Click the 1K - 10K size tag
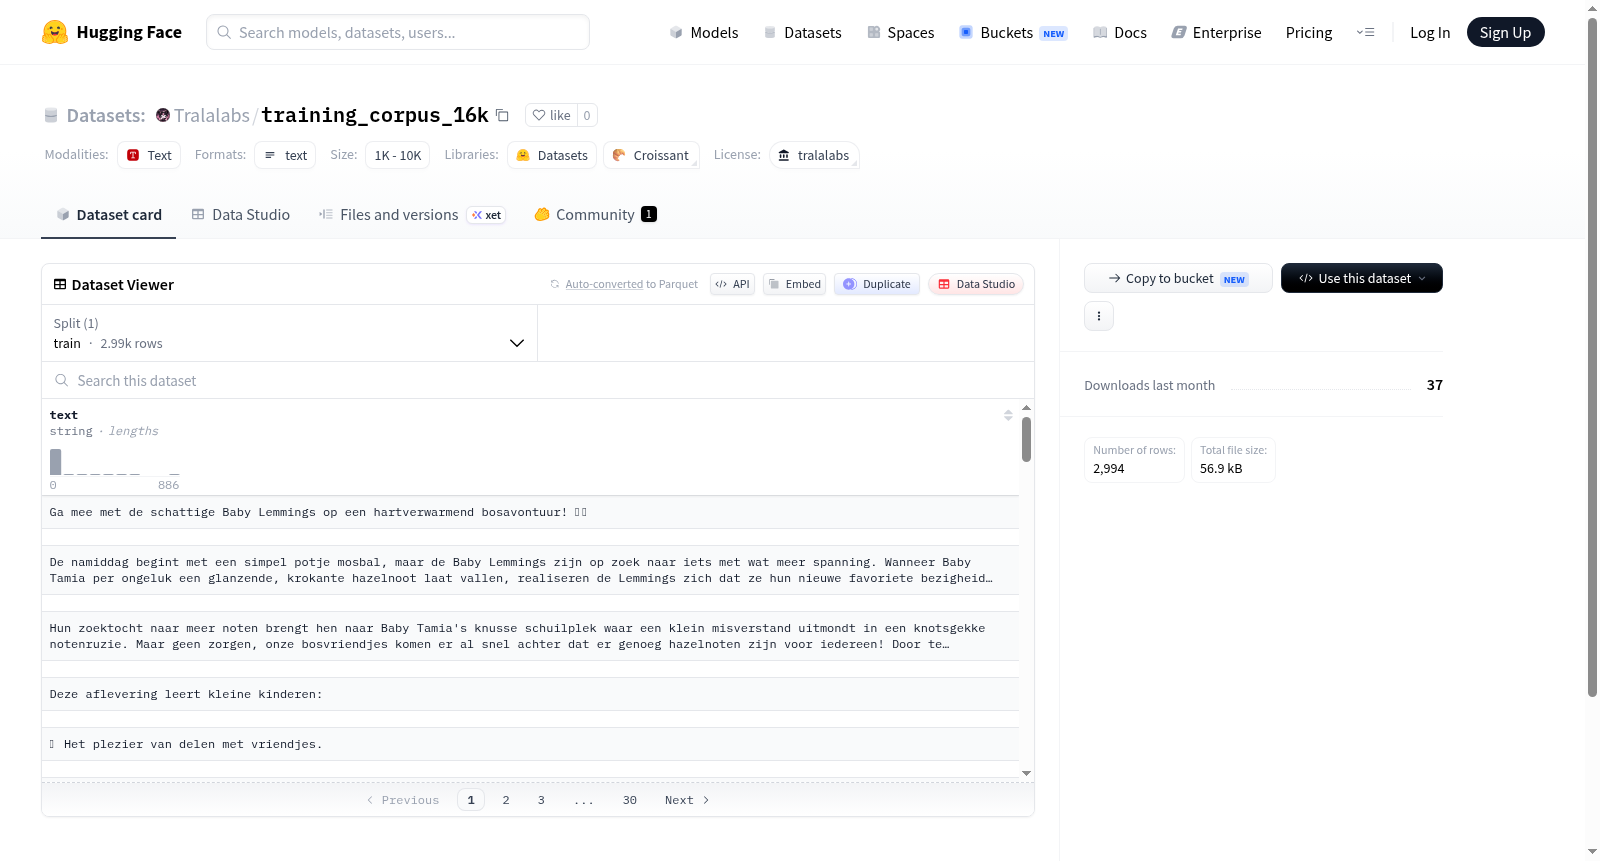Screen dimensions: 1600x861 pyautogui.click(x=397, y=155)
